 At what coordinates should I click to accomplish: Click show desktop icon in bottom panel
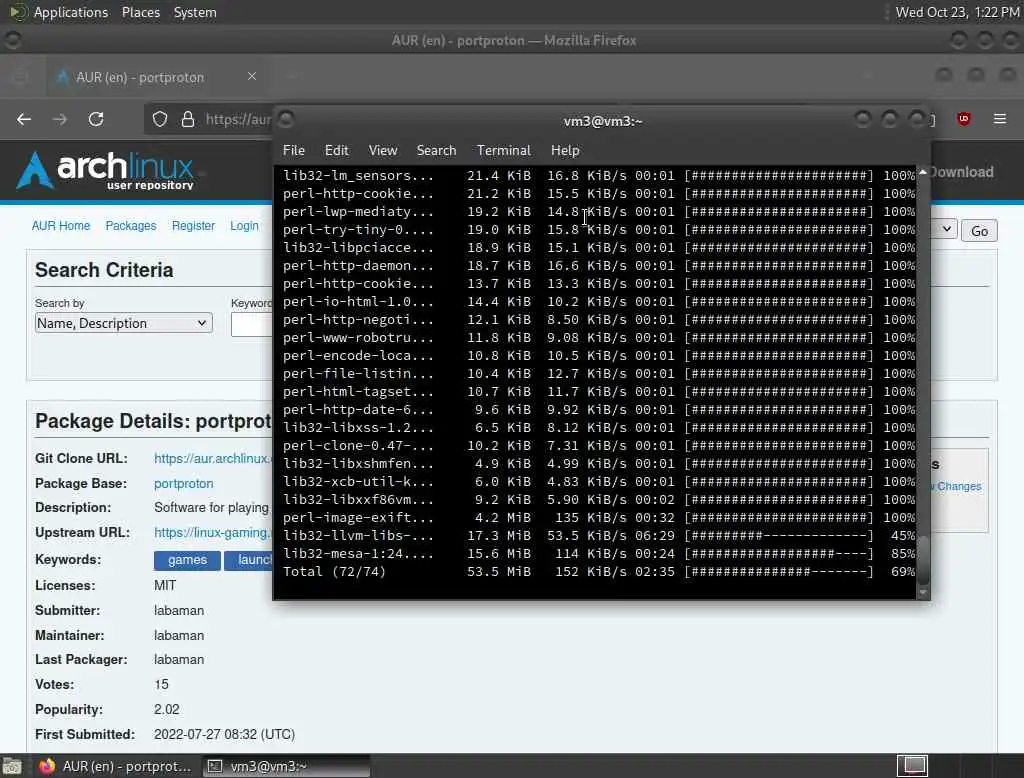tap(12, 766)
